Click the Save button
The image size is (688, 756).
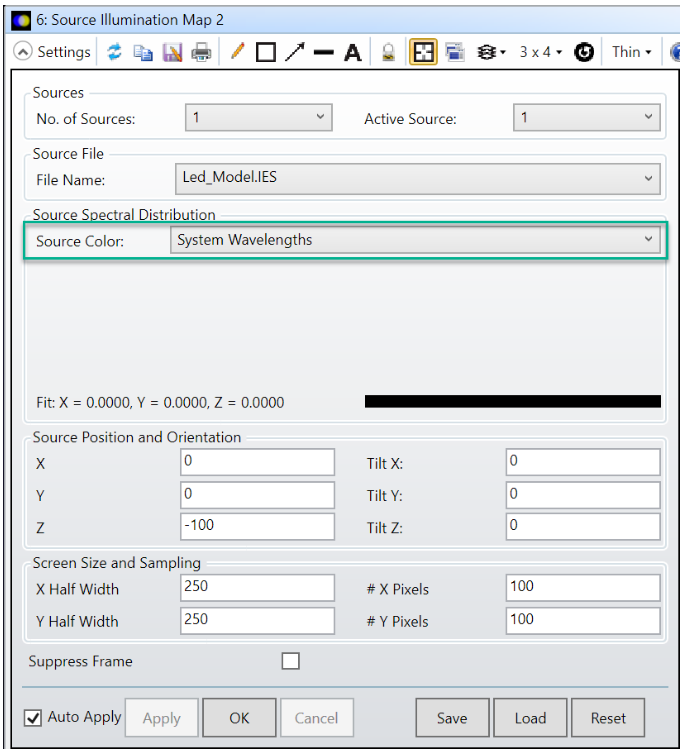click(452, 718)
